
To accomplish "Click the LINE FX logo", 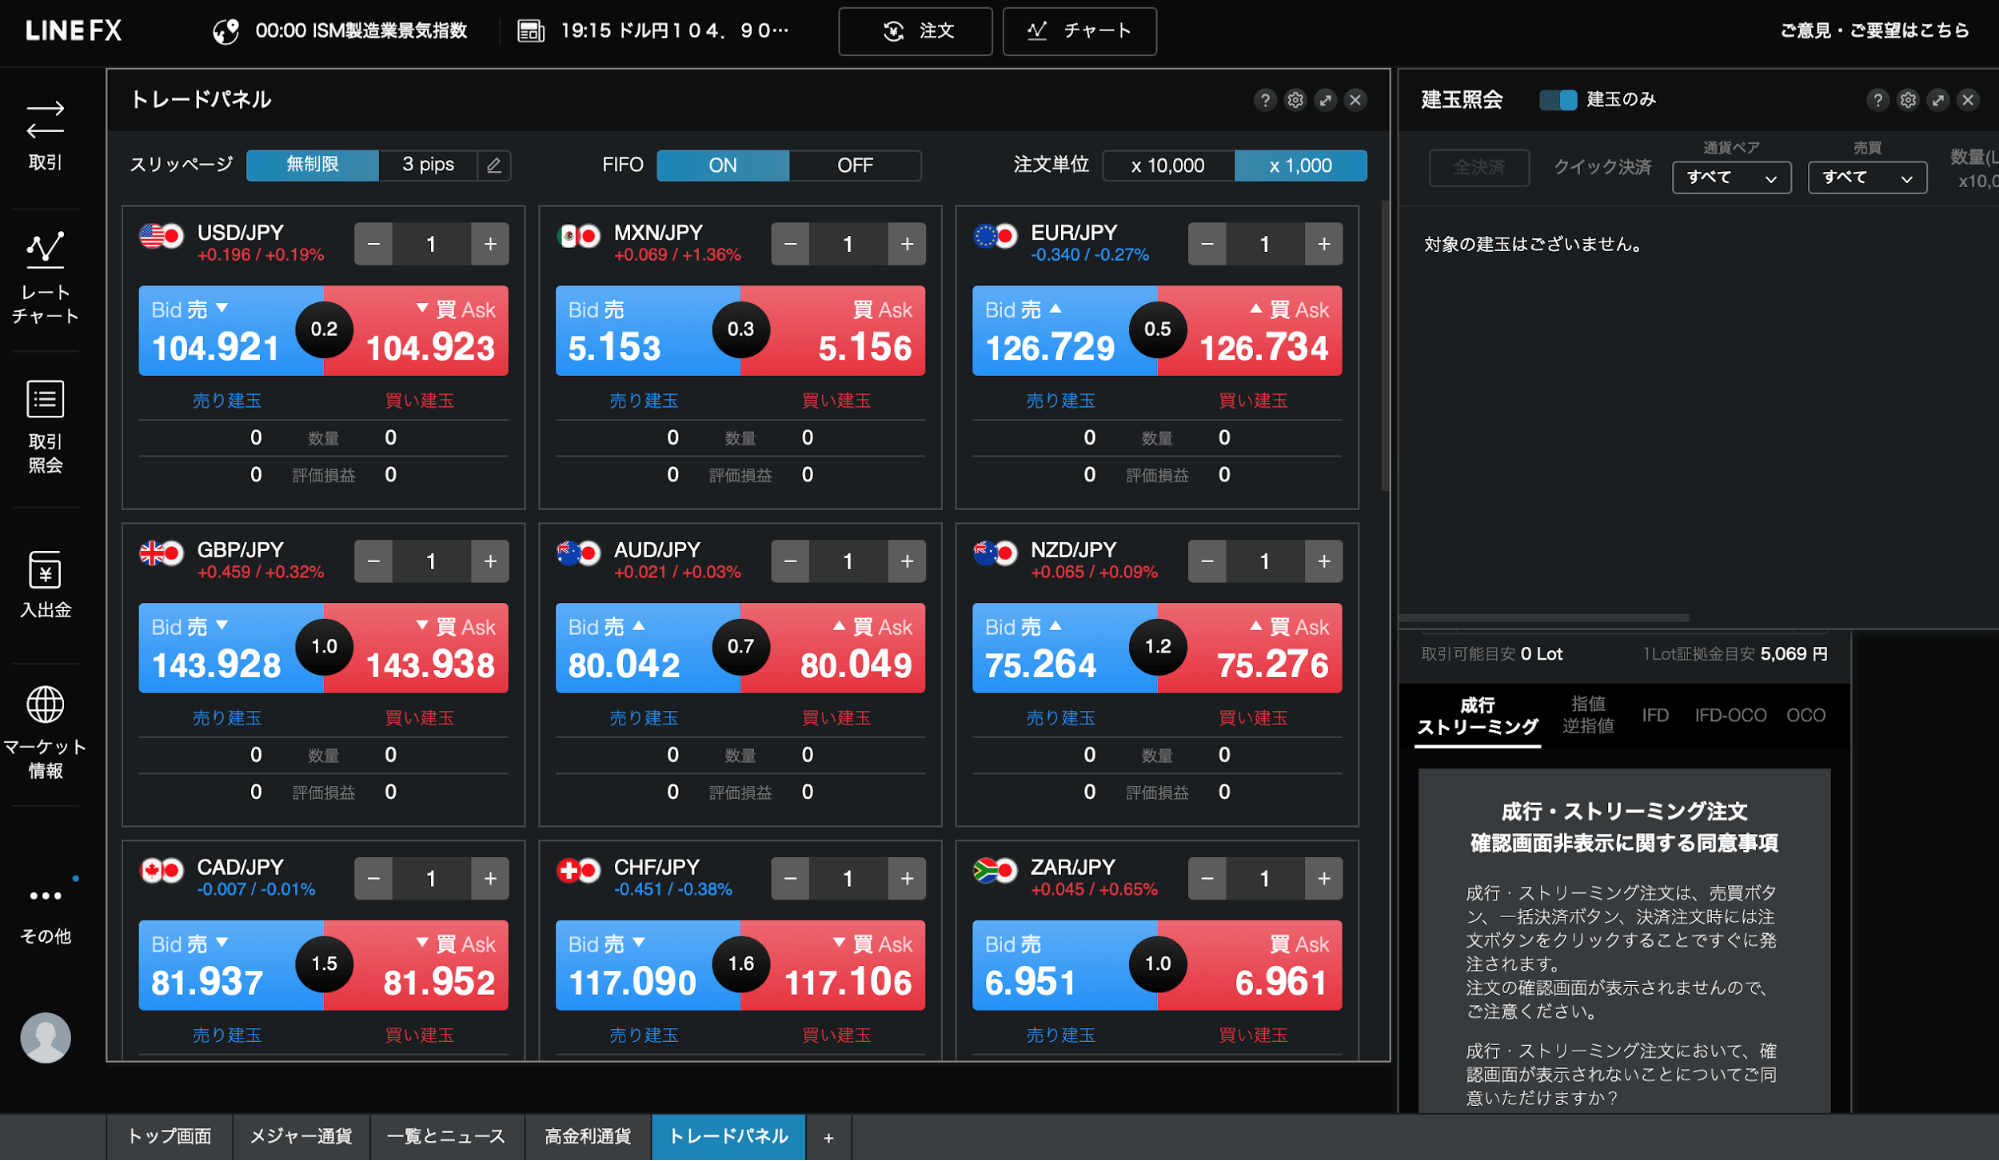I will [x=73, y=31].
